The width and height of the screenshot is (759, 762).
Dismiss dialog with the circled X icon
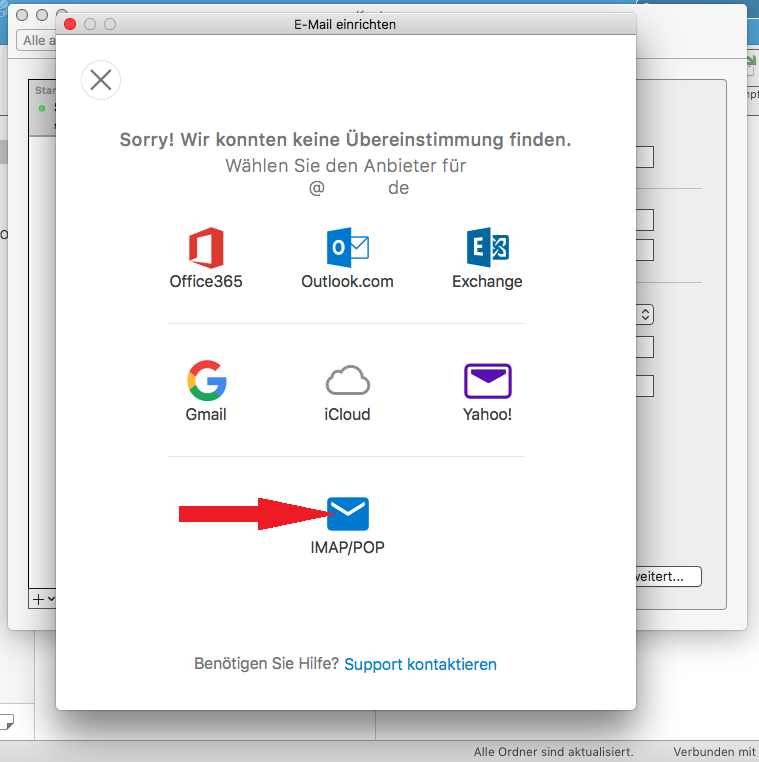[x=101, y=80]
